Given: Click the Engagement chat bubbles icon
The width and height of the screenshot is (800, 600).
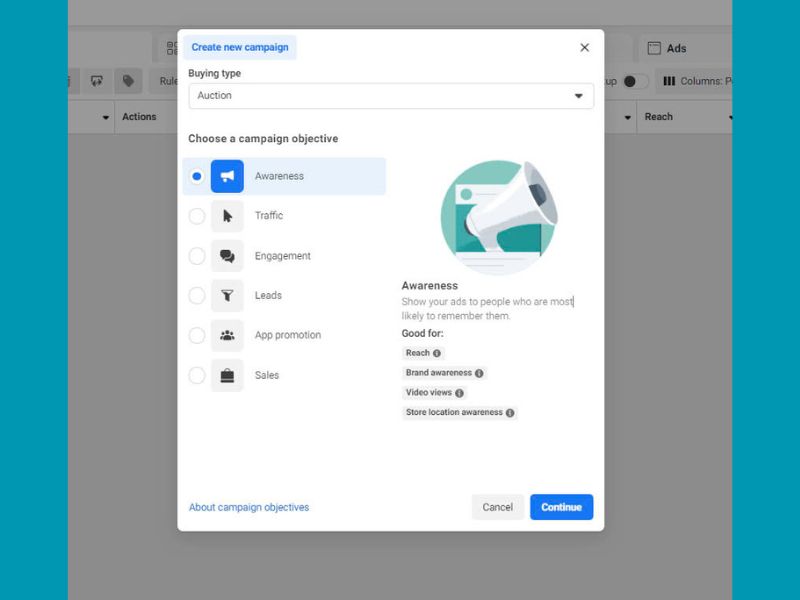Looking at the screenshot, I should click(x=227, y=256).
